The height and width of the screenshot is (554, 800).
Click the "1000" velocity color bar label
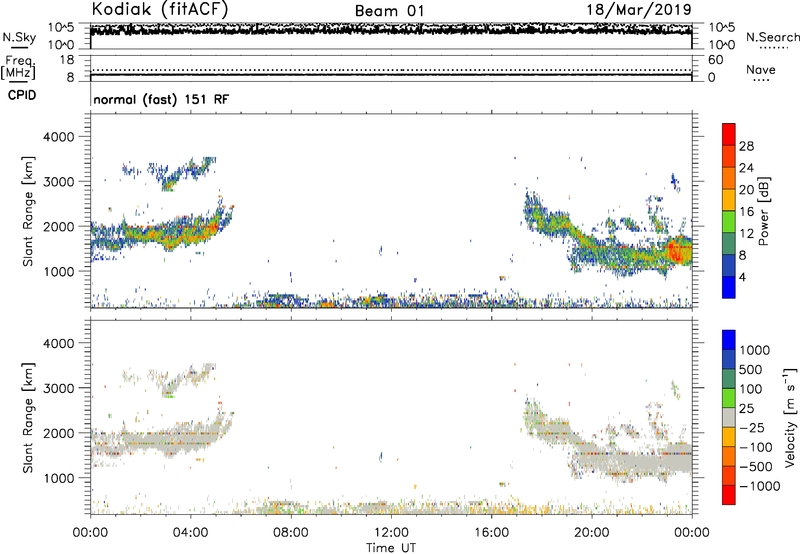pyautogui.click(x=754, y=350)
